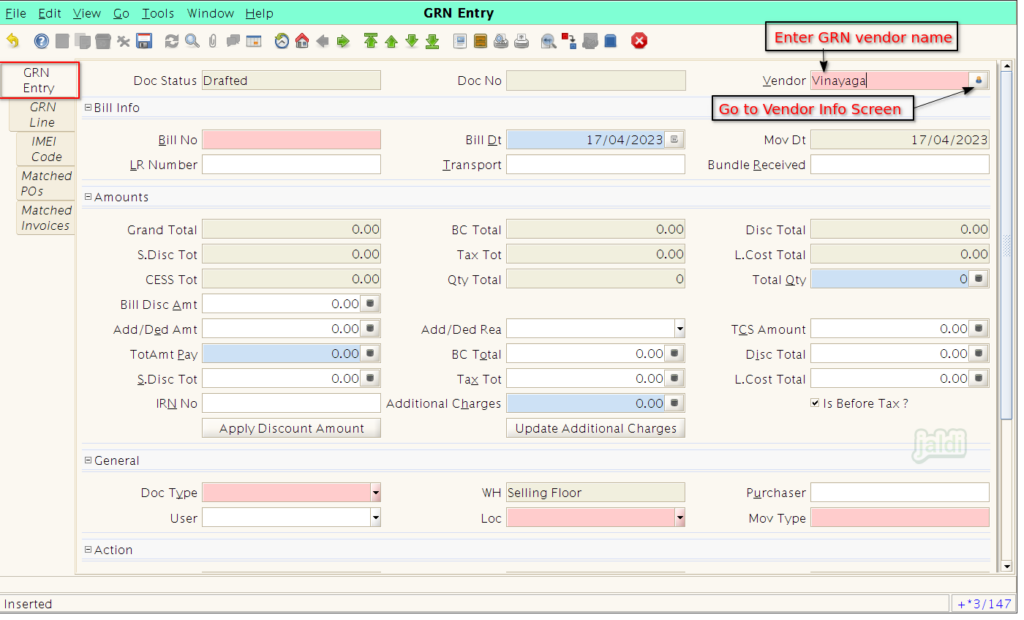Focus the Transport input field
The height and width of the screenshot is (620, 1024).
pyautogui.click(x=596, y=165)
